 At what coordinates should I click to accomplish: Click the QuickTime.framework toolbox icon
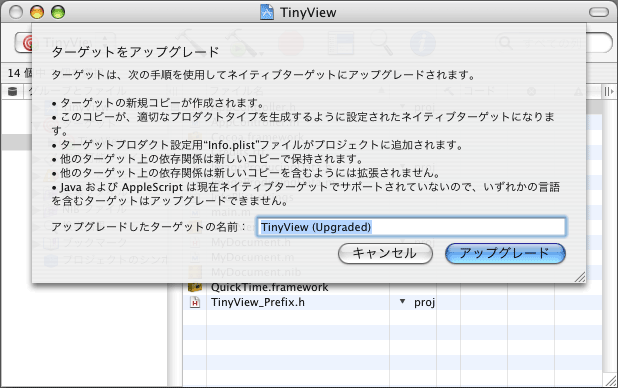(195, 287)
